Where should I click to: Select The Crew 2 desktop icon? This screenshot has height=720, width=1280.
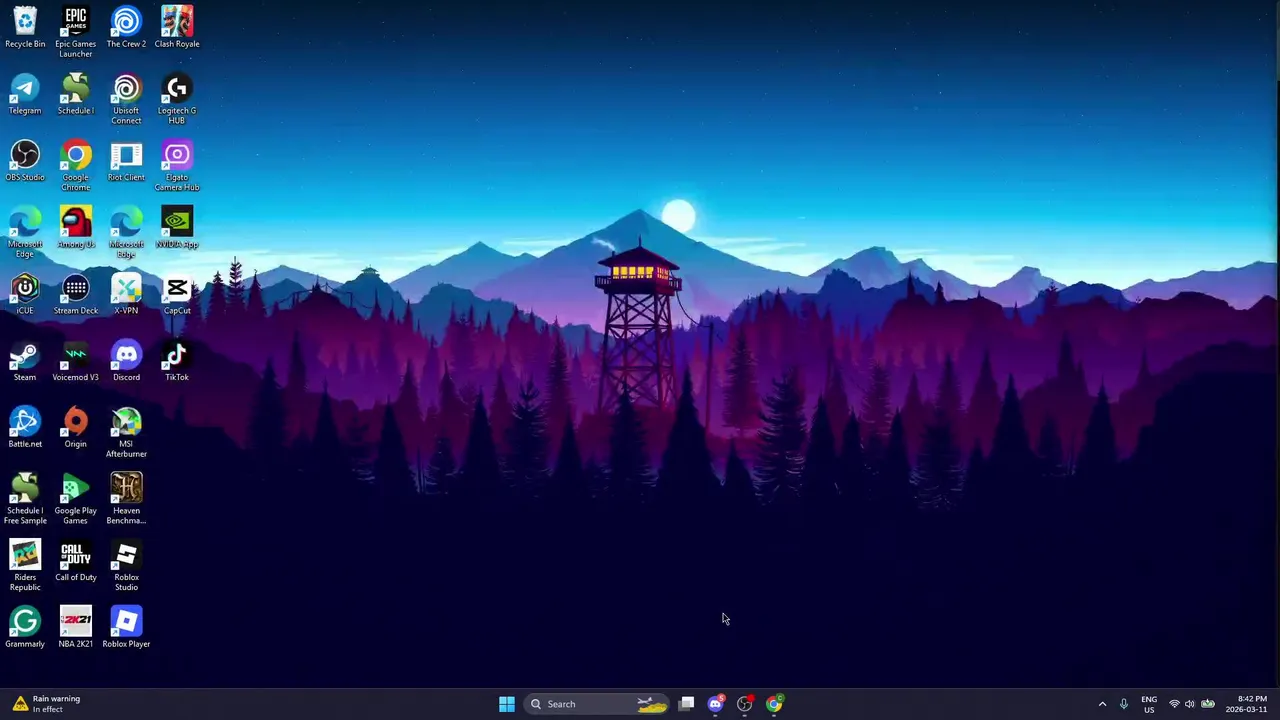[126, 28]
